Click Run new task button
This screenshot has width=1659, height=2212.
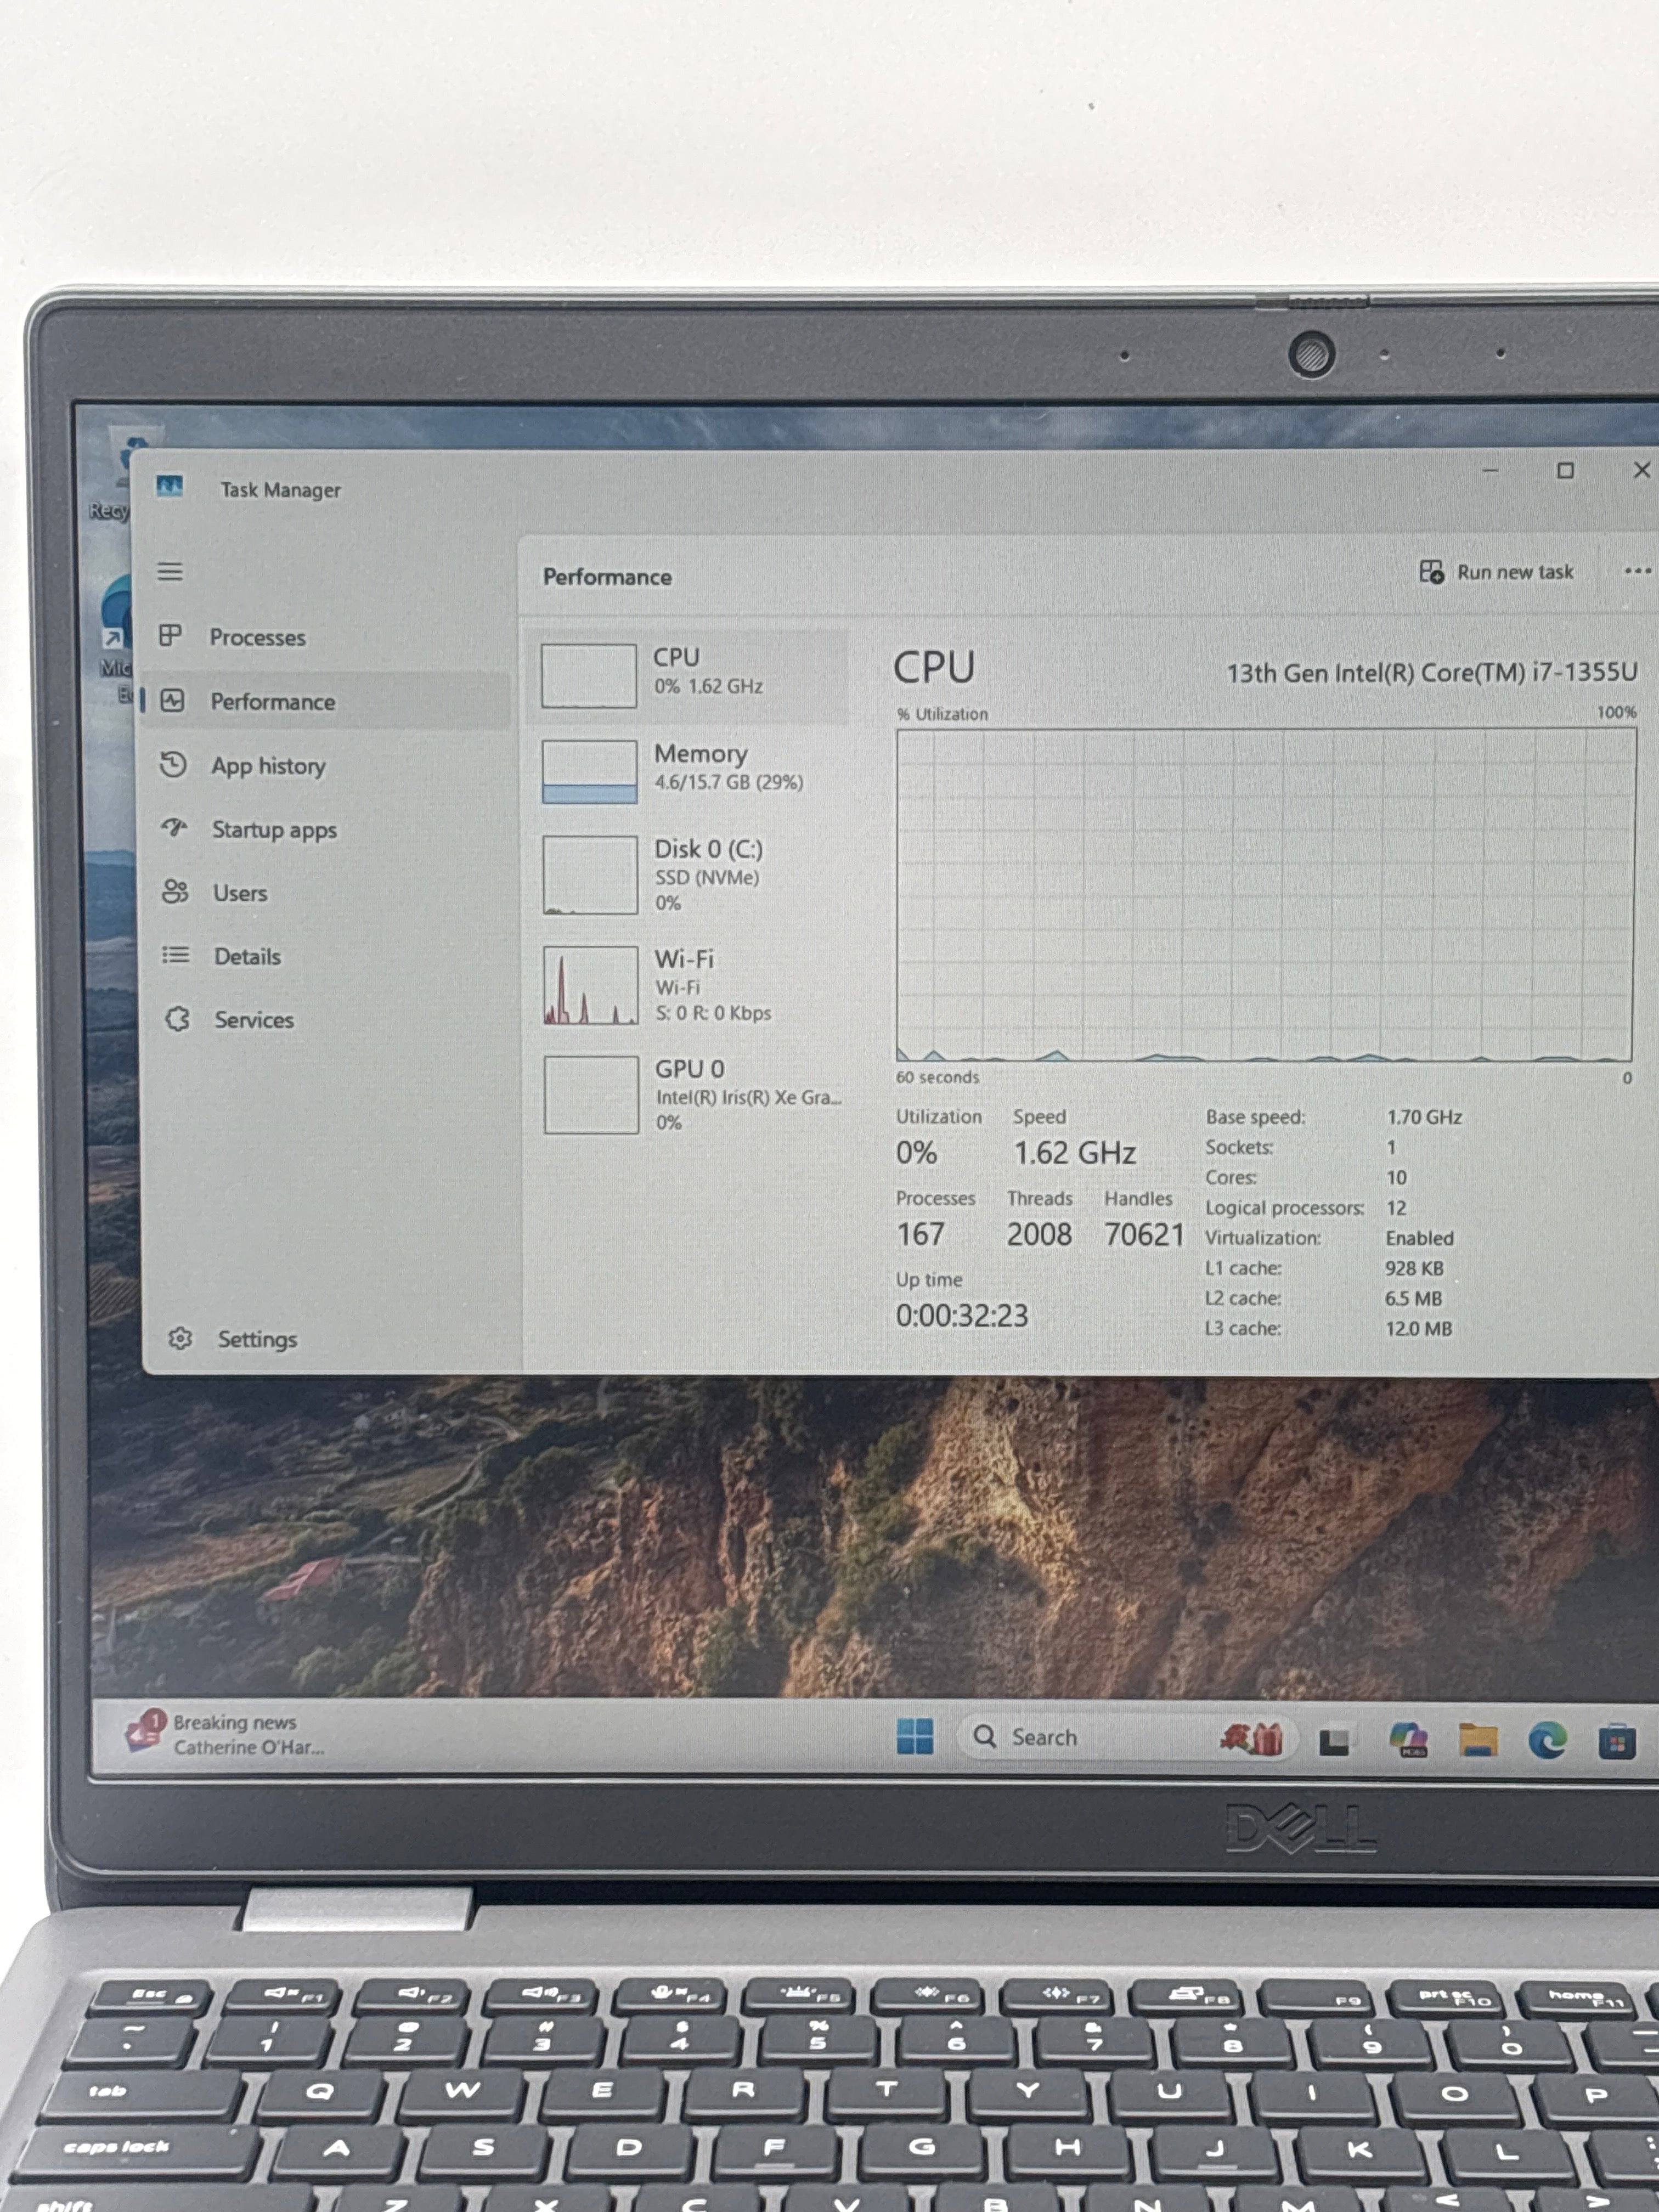pos(1496,572)
